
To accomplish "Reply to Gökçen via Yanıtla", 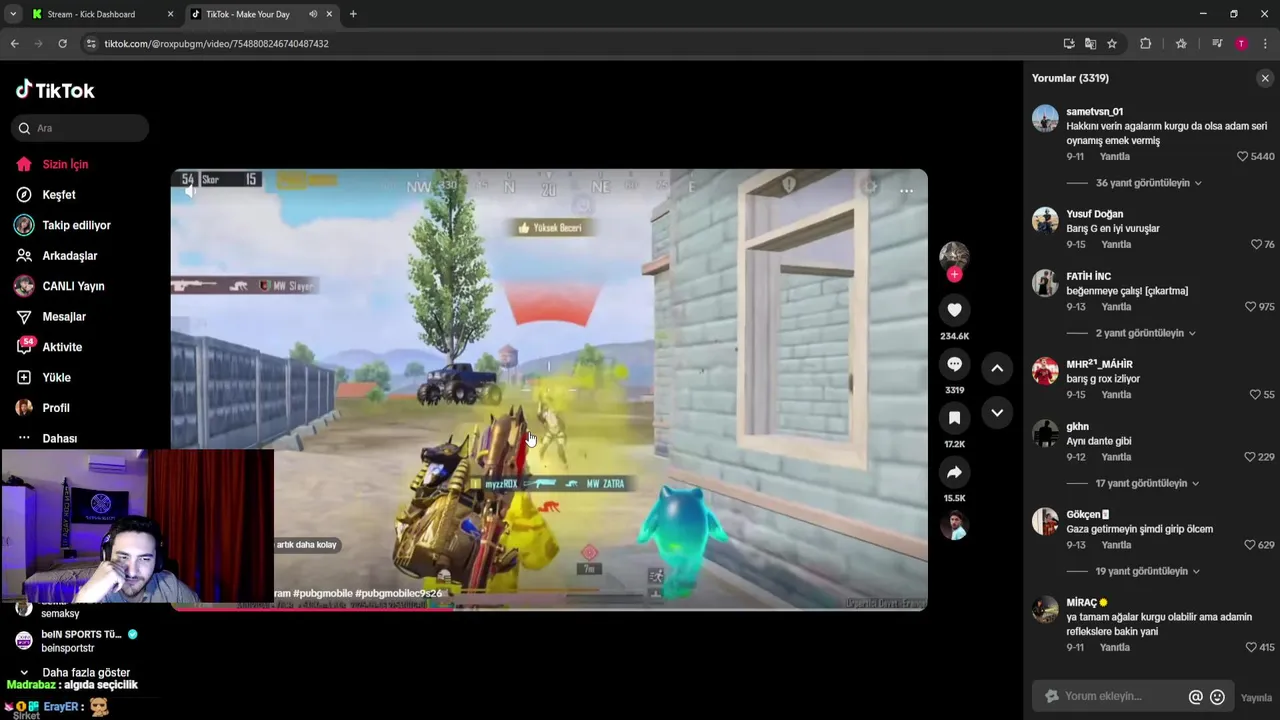I will 1116,545.
